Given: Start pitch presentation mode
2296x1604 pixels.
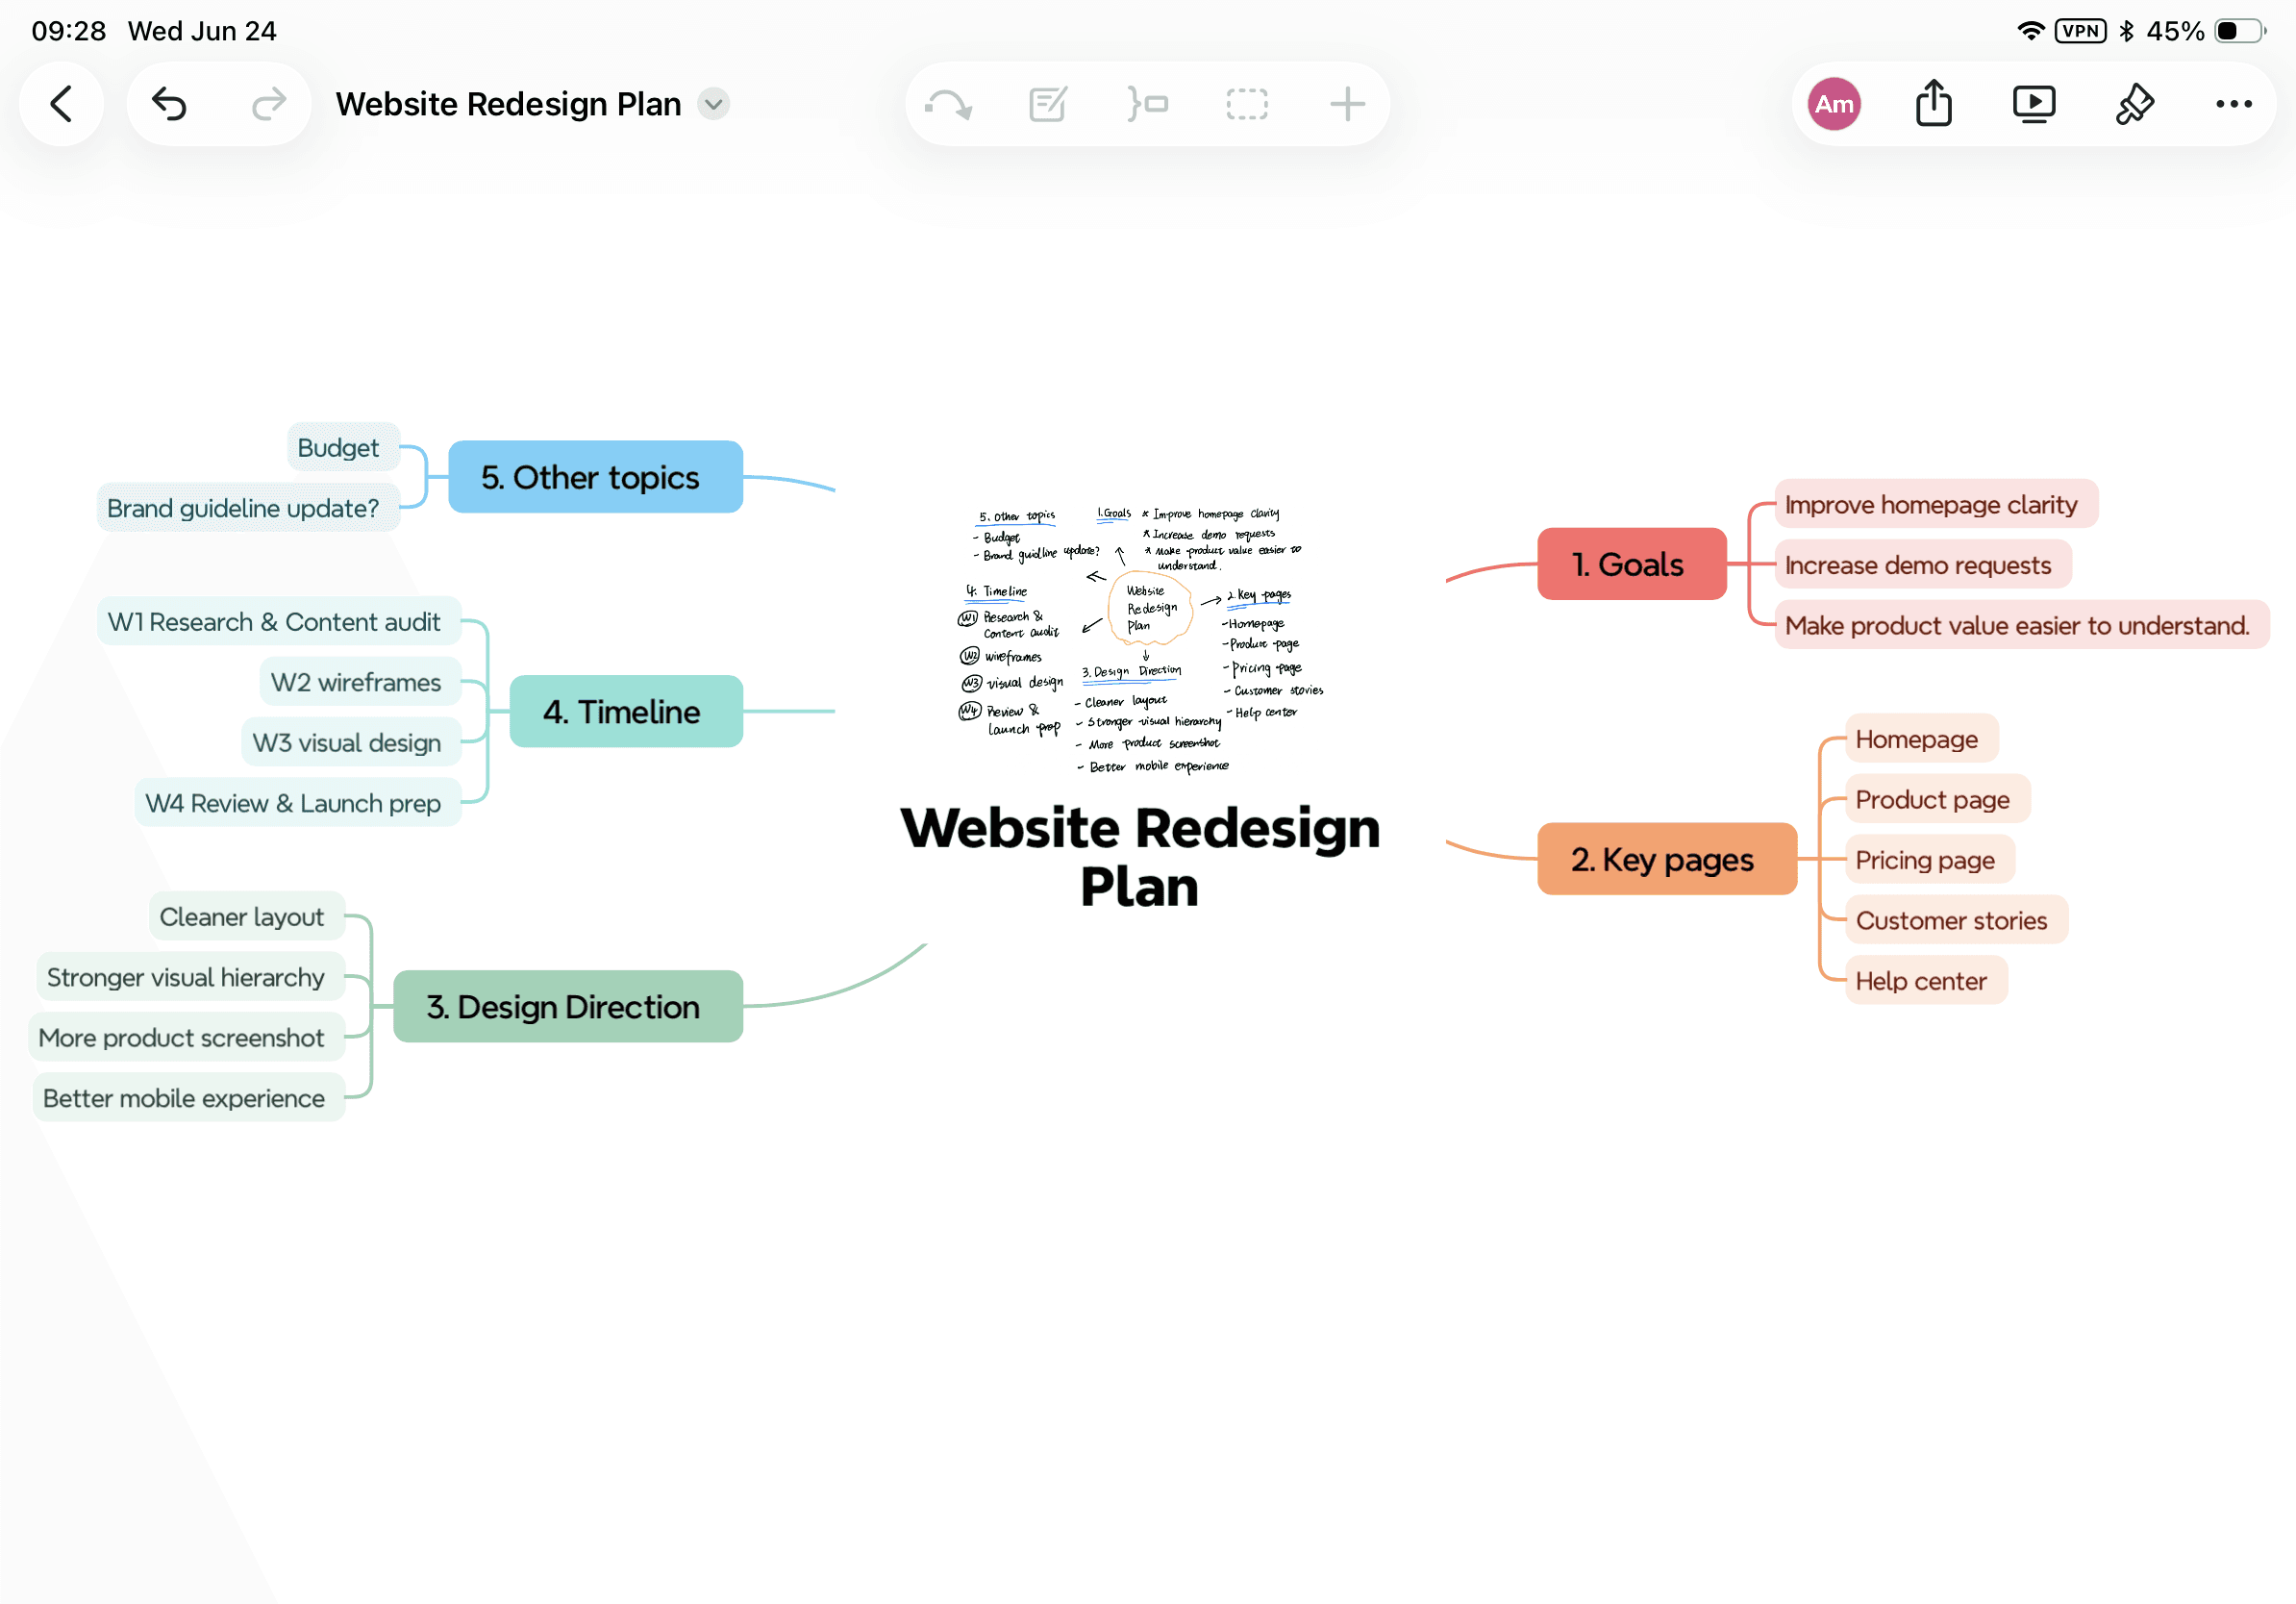Looking at the screenshot, I should click(x=2033, y=104).
